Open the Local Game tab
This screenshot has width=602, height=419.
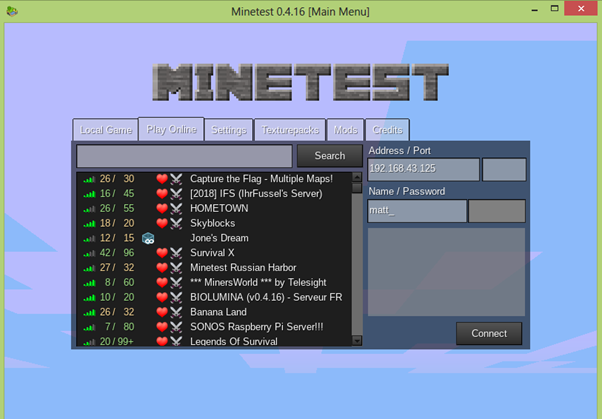106,130
